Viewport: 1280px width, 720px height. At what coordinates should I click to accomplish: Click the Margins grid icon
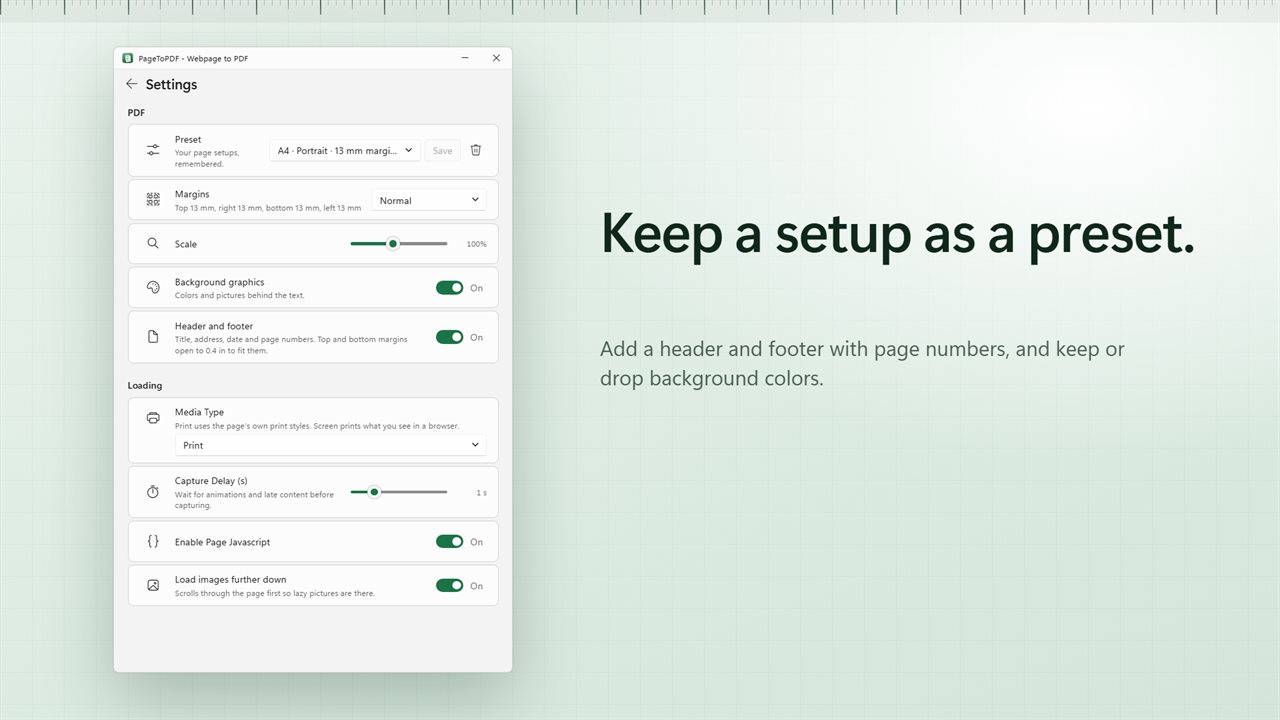pos(153,200)
